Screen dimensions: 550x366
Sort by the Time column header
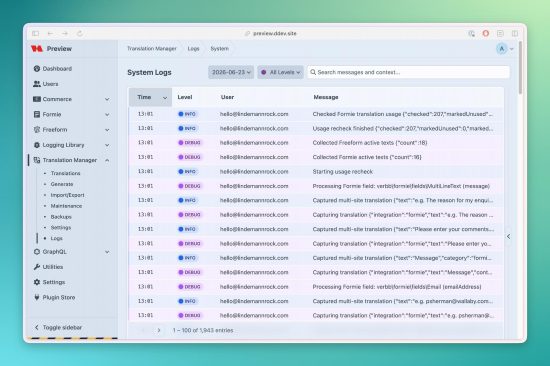point(150,97)
